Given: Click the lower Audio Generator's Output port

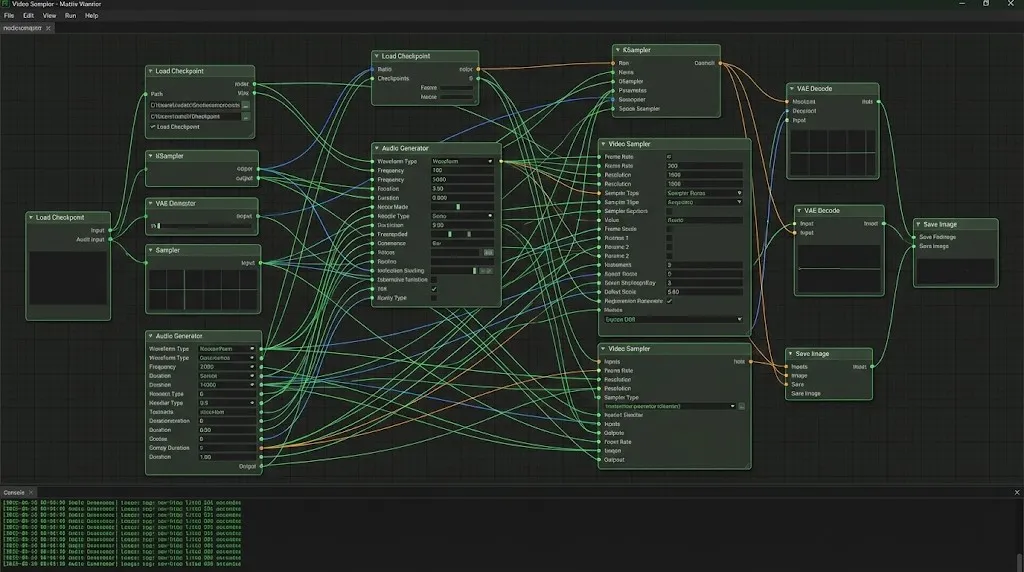Looking at the screenshot, I should click(261, 466).
